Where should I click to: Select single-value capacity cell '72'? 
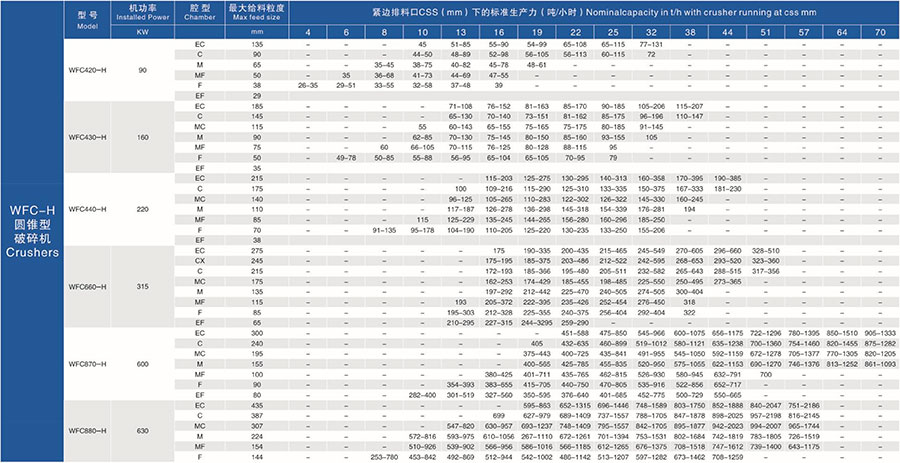tap(651, 54)
